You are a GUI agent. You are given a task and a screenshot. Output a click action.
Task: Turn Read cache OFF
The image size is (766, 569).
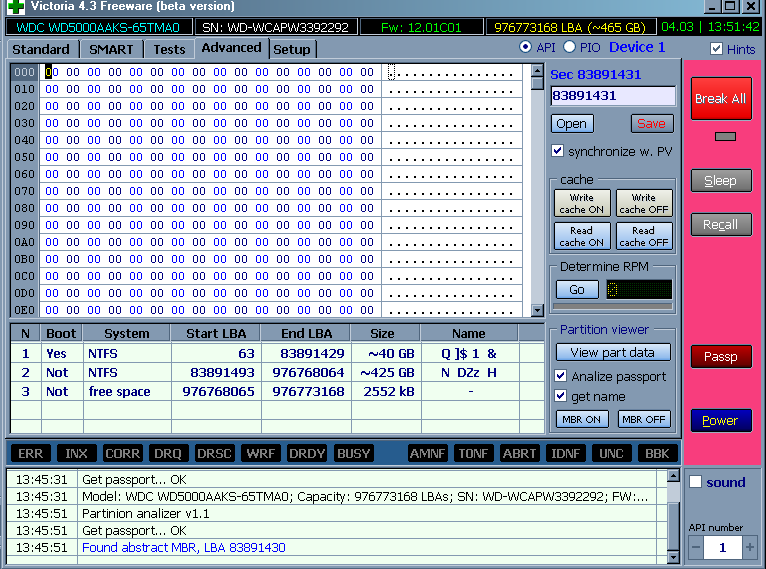(644, 236)
